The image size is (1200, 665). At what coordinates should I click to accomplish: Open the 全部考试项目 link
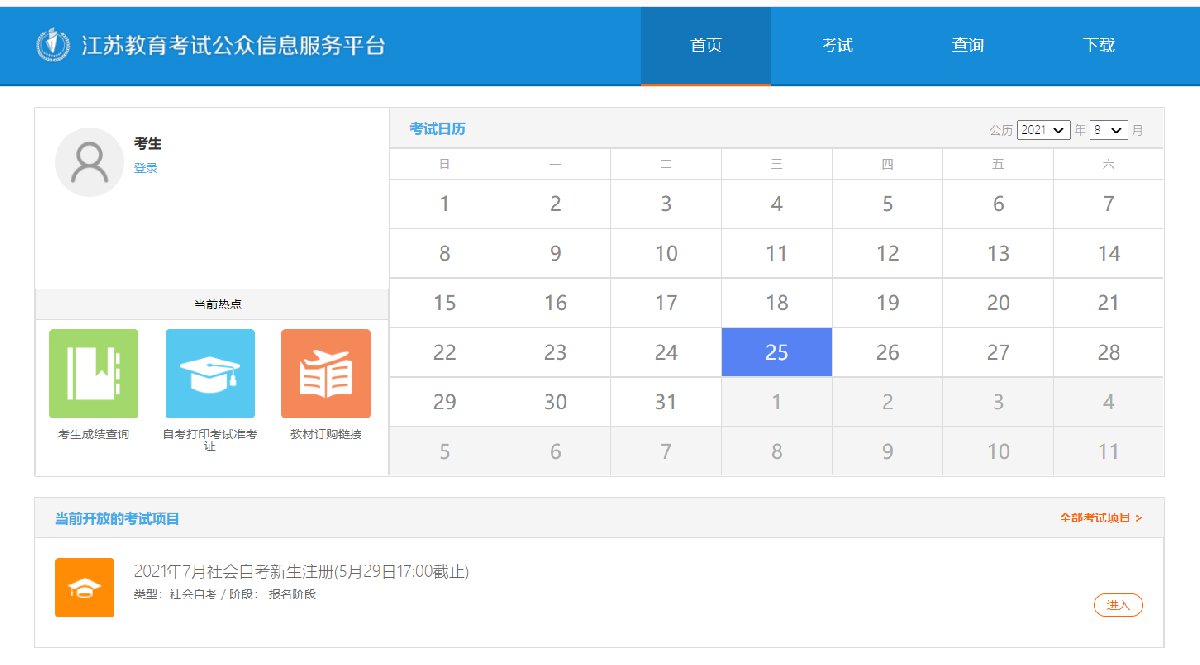tap(1101, 518)
